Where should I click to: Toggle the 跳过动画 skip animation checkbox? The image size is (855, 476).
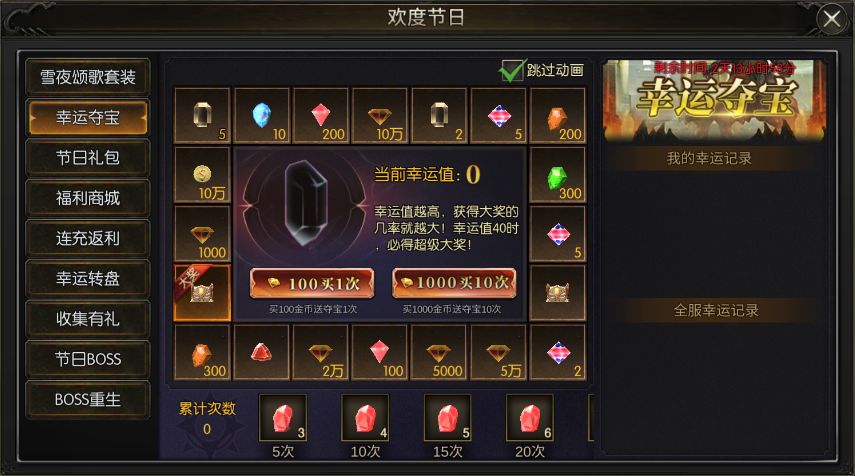point(512,71)
